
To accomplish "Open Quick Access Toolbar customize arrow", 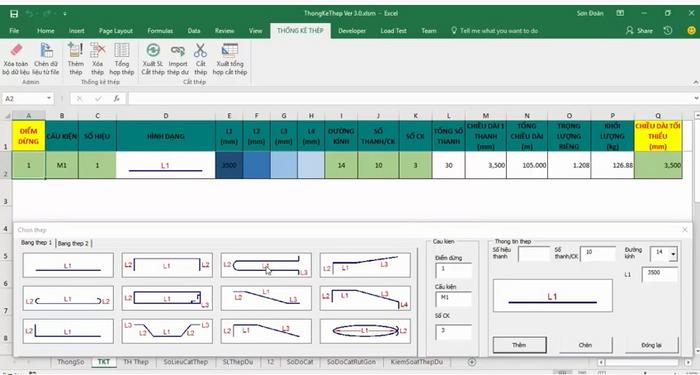I will click(65, 14).
